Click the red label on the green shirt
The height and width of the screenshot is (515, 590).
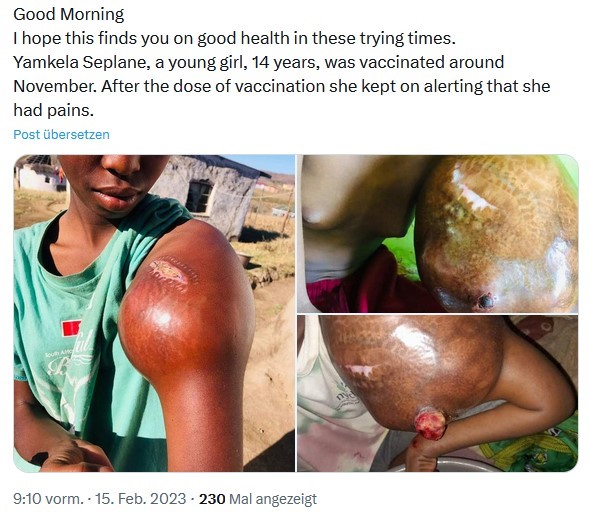coord(71,328)
